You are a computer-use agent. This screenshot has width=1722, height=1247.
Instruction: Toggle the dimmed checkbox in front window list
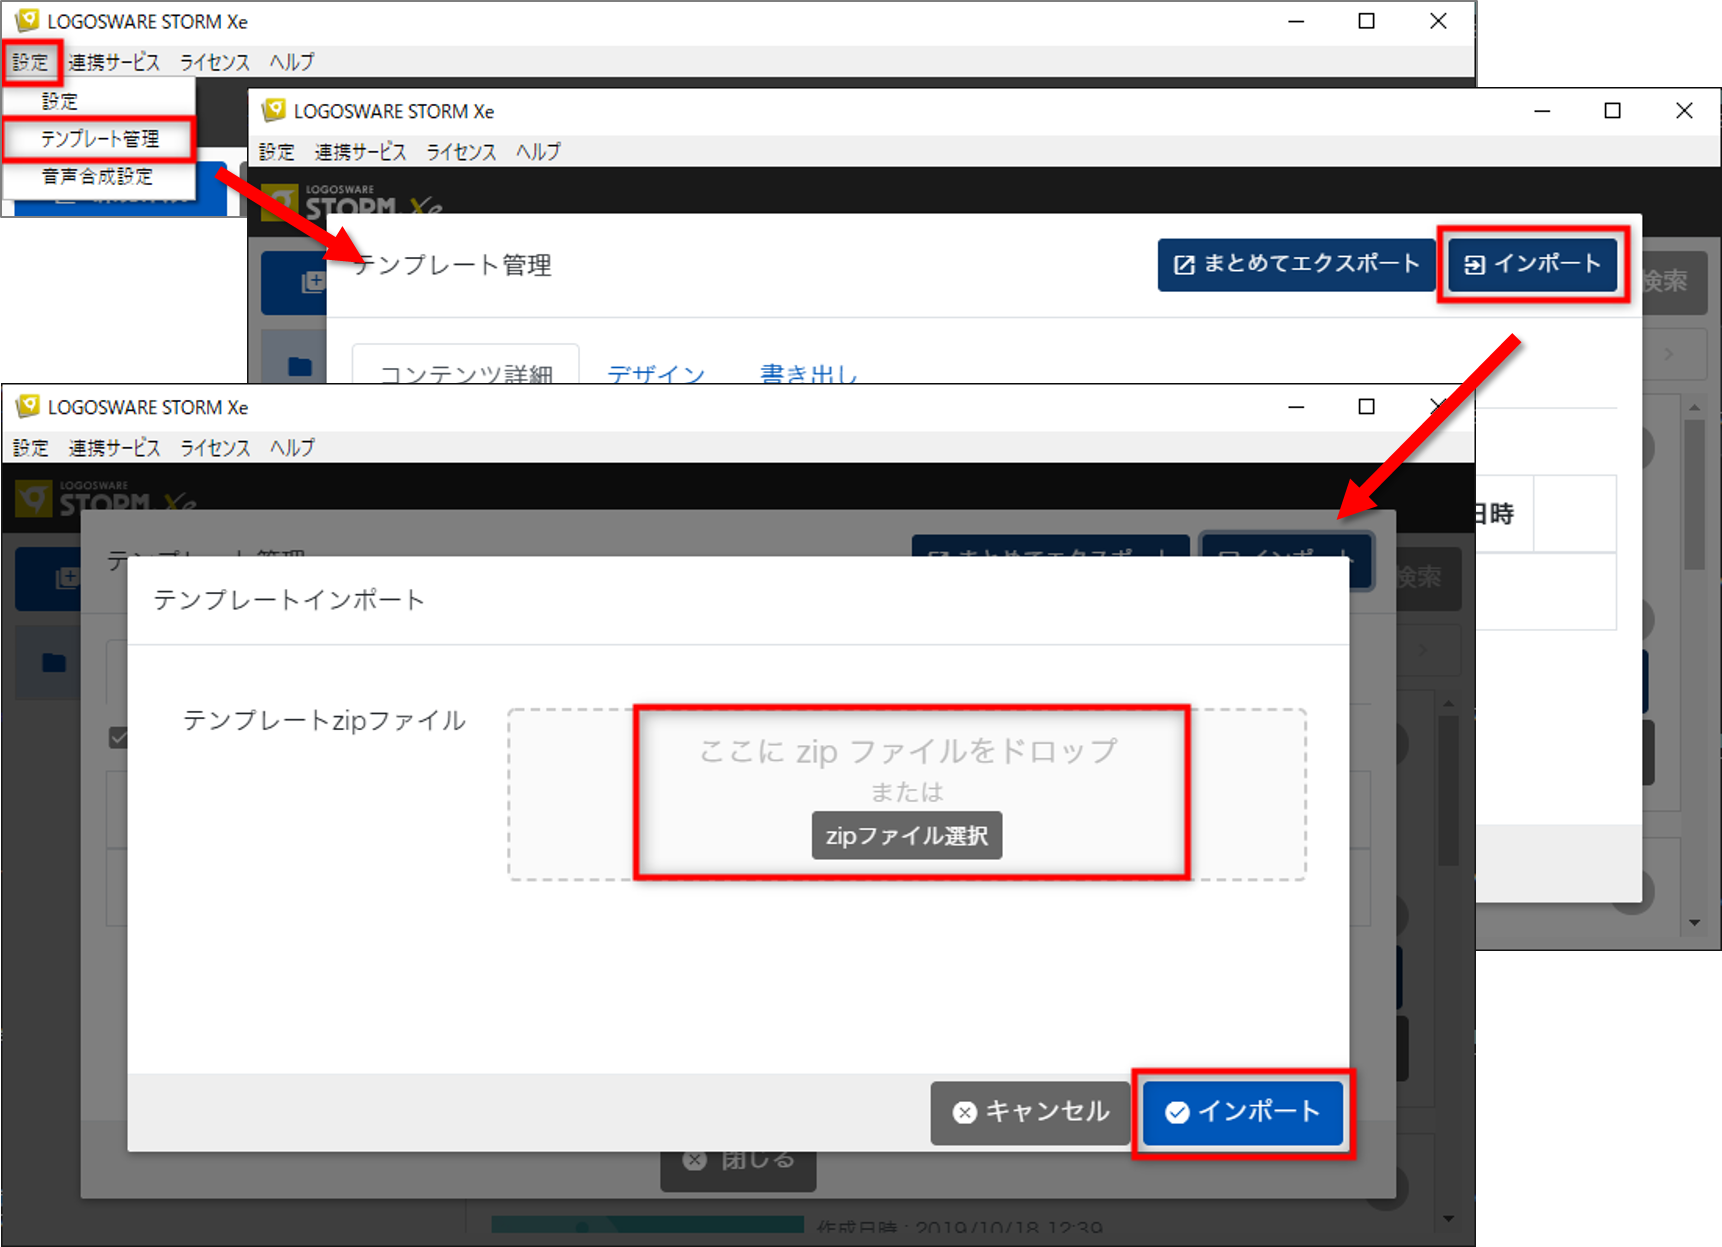(118, 738)
